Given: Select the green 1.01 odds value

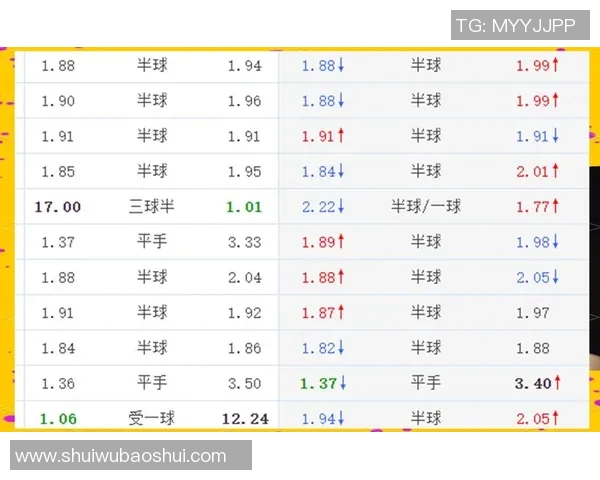Looking at the screenshot, I should [x=244, y=207].
